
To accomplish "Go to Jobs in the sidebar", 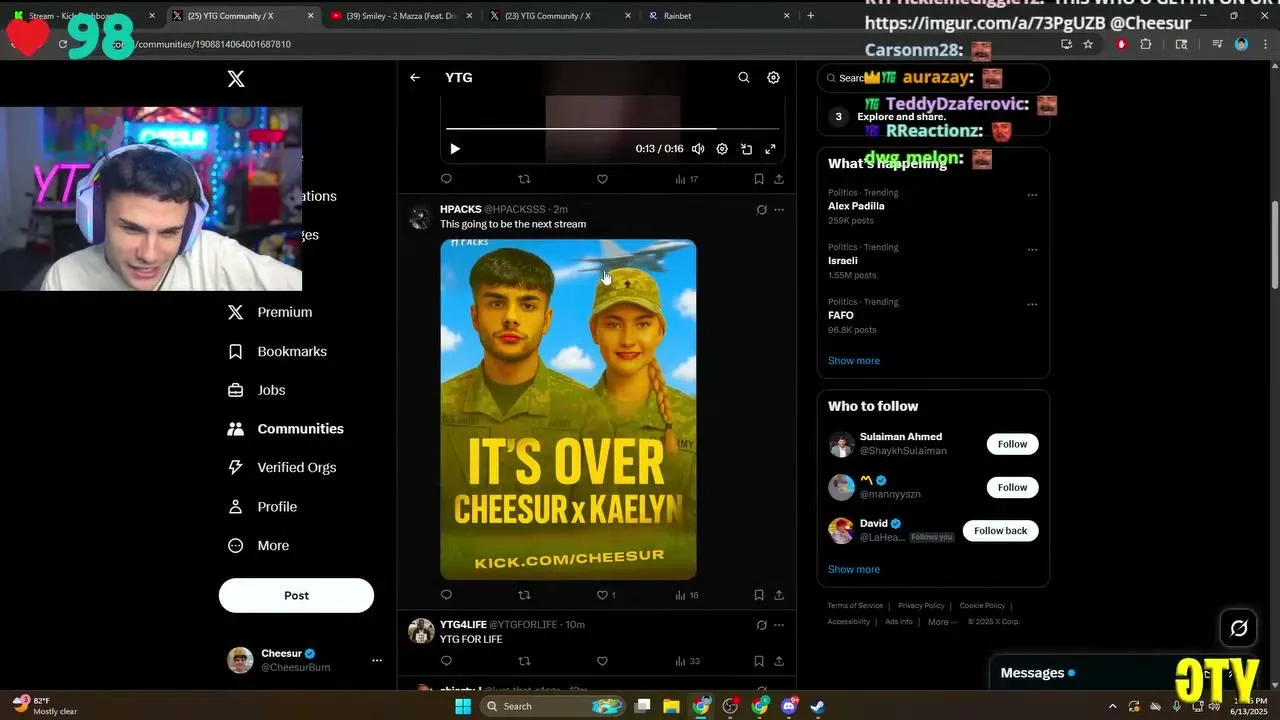I will (x=257, y=390).
